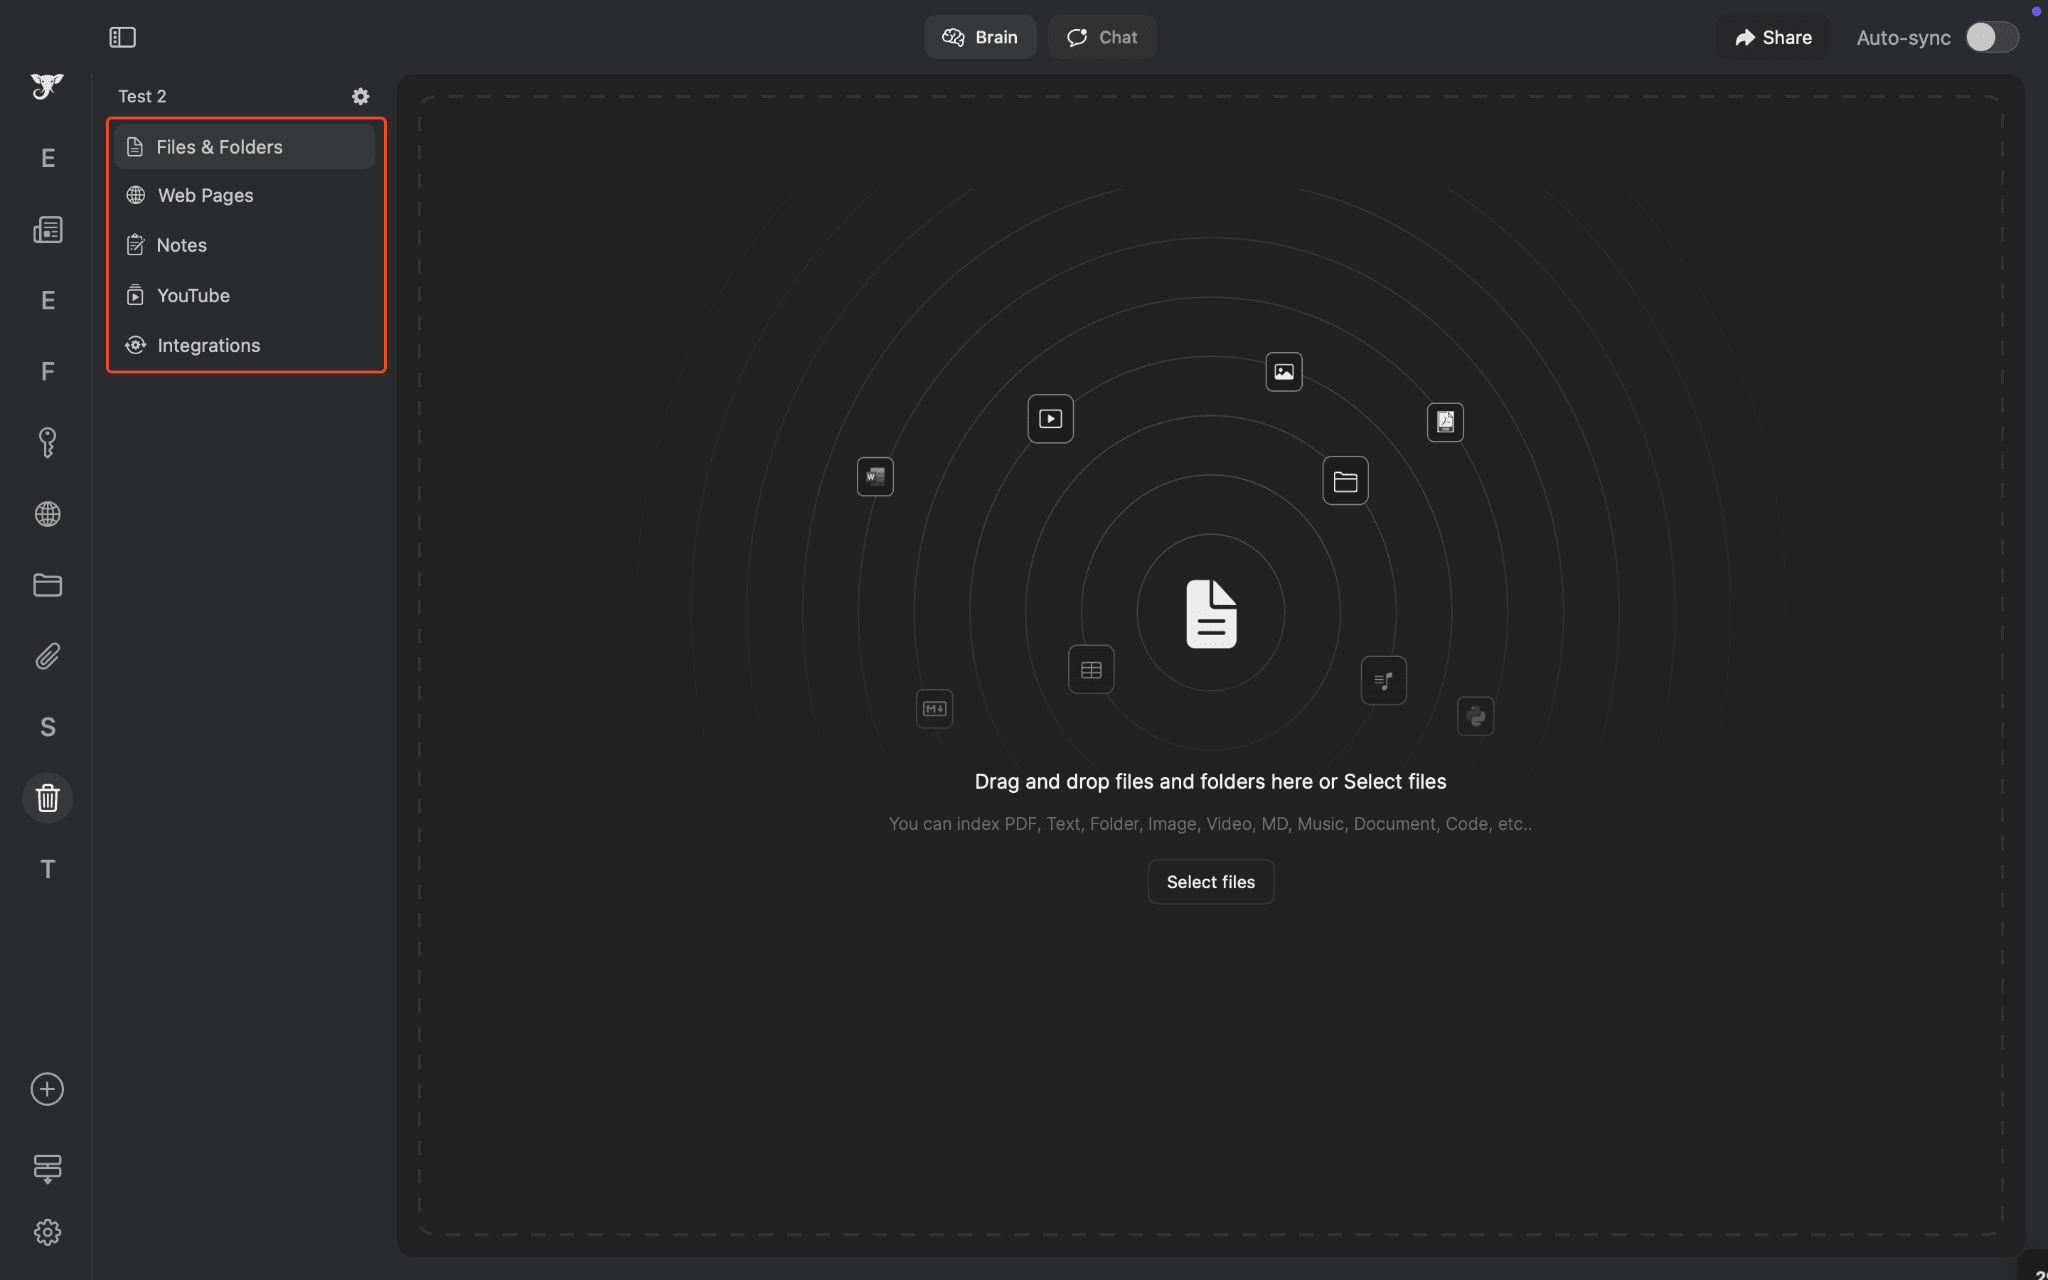Click the key icon in left rail

(47, 442)
